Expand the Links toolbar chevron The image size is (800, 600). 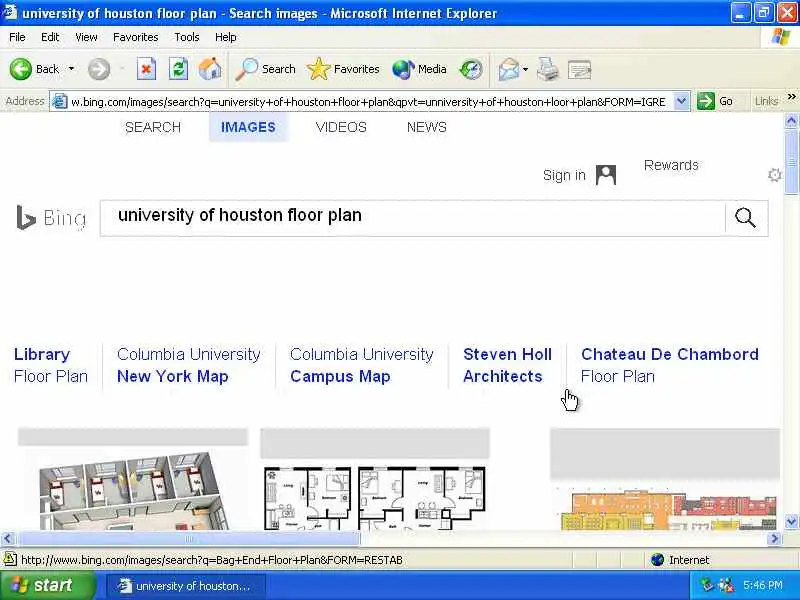[x=791, y=96]
